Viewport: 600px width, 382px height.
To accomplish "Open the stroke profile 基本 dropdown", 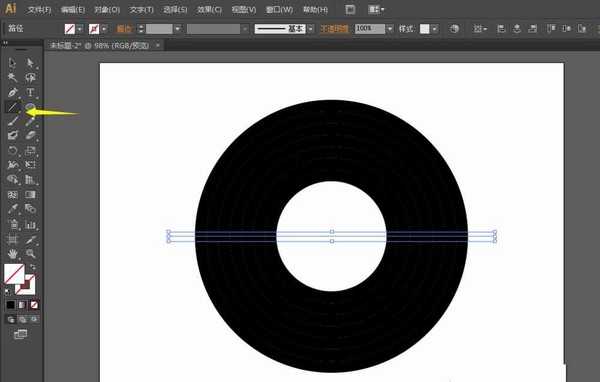I will (x=311, y=29).
